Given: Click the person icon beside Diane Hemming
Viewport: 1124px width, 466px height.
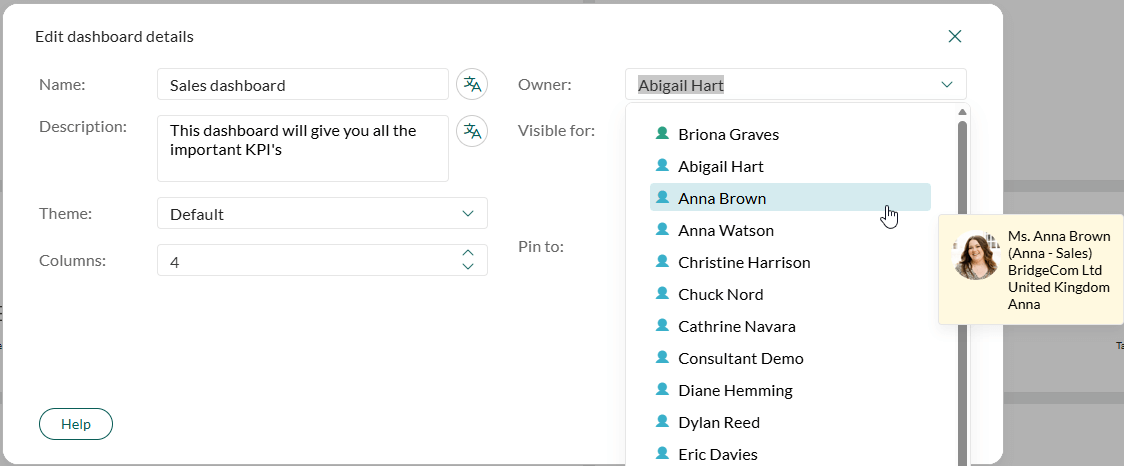Looking at the screenshot, I should click(662, 389).
